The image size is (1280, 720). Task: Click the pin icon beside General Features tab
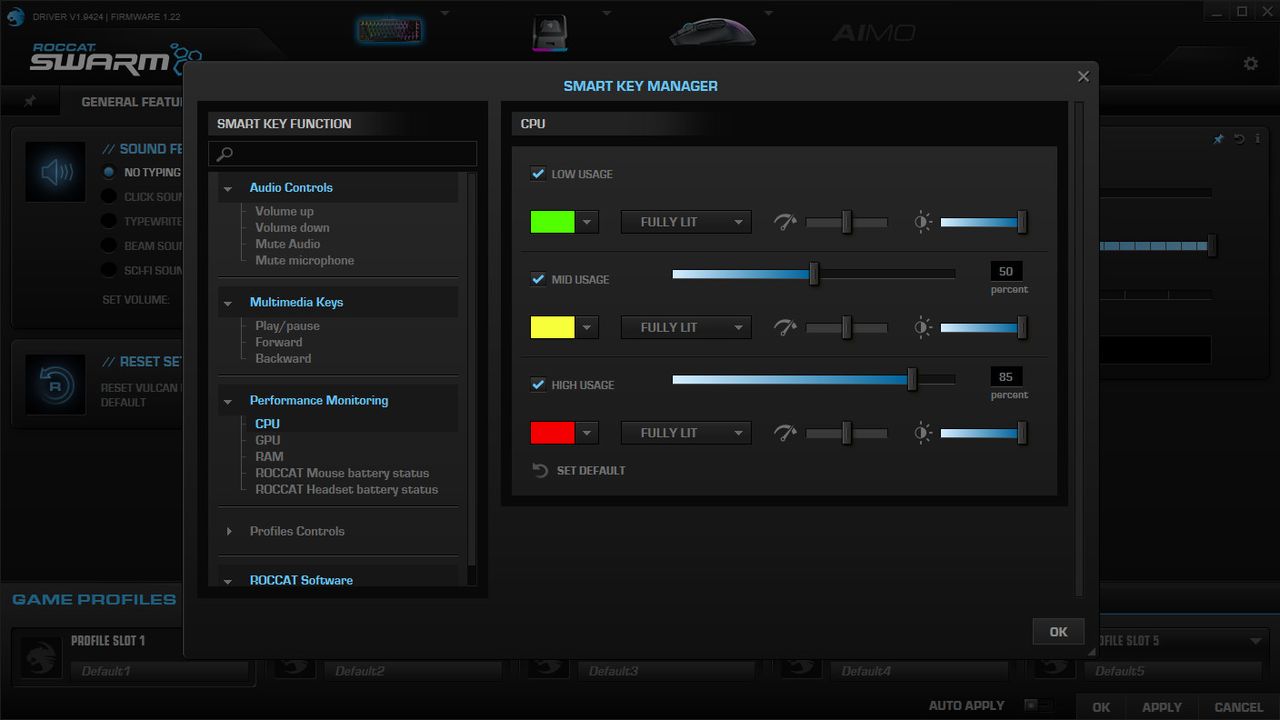[x=30, y=101]
